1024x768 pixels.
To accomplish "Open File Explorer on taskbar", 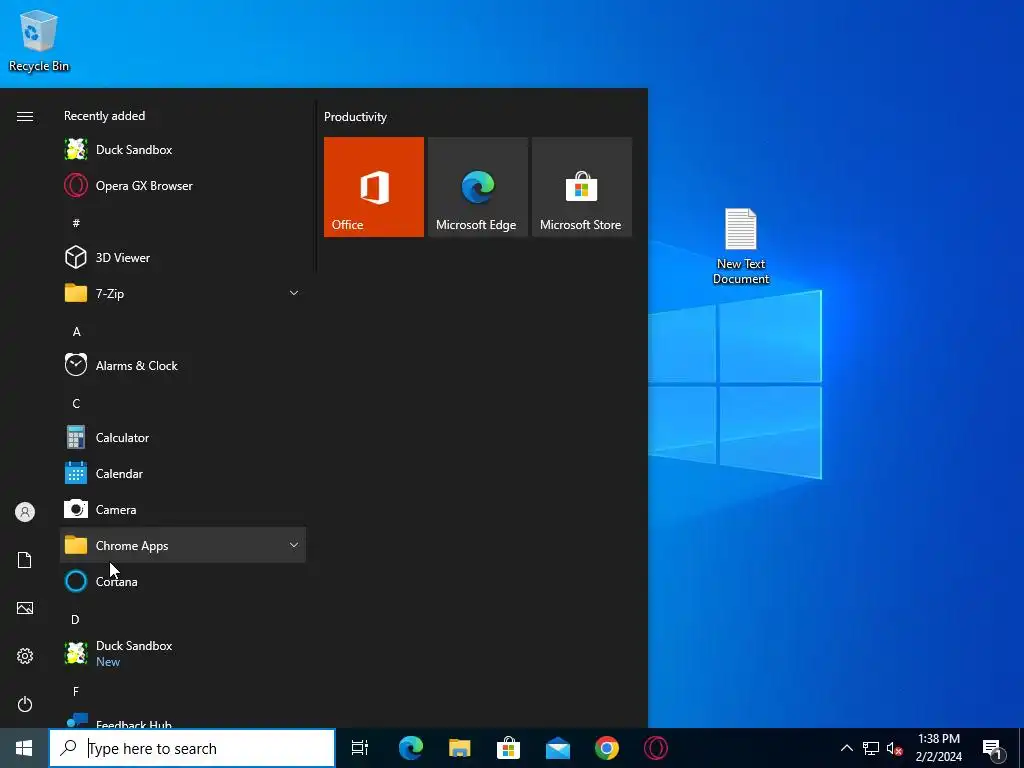I will click(x=460, y=748).
